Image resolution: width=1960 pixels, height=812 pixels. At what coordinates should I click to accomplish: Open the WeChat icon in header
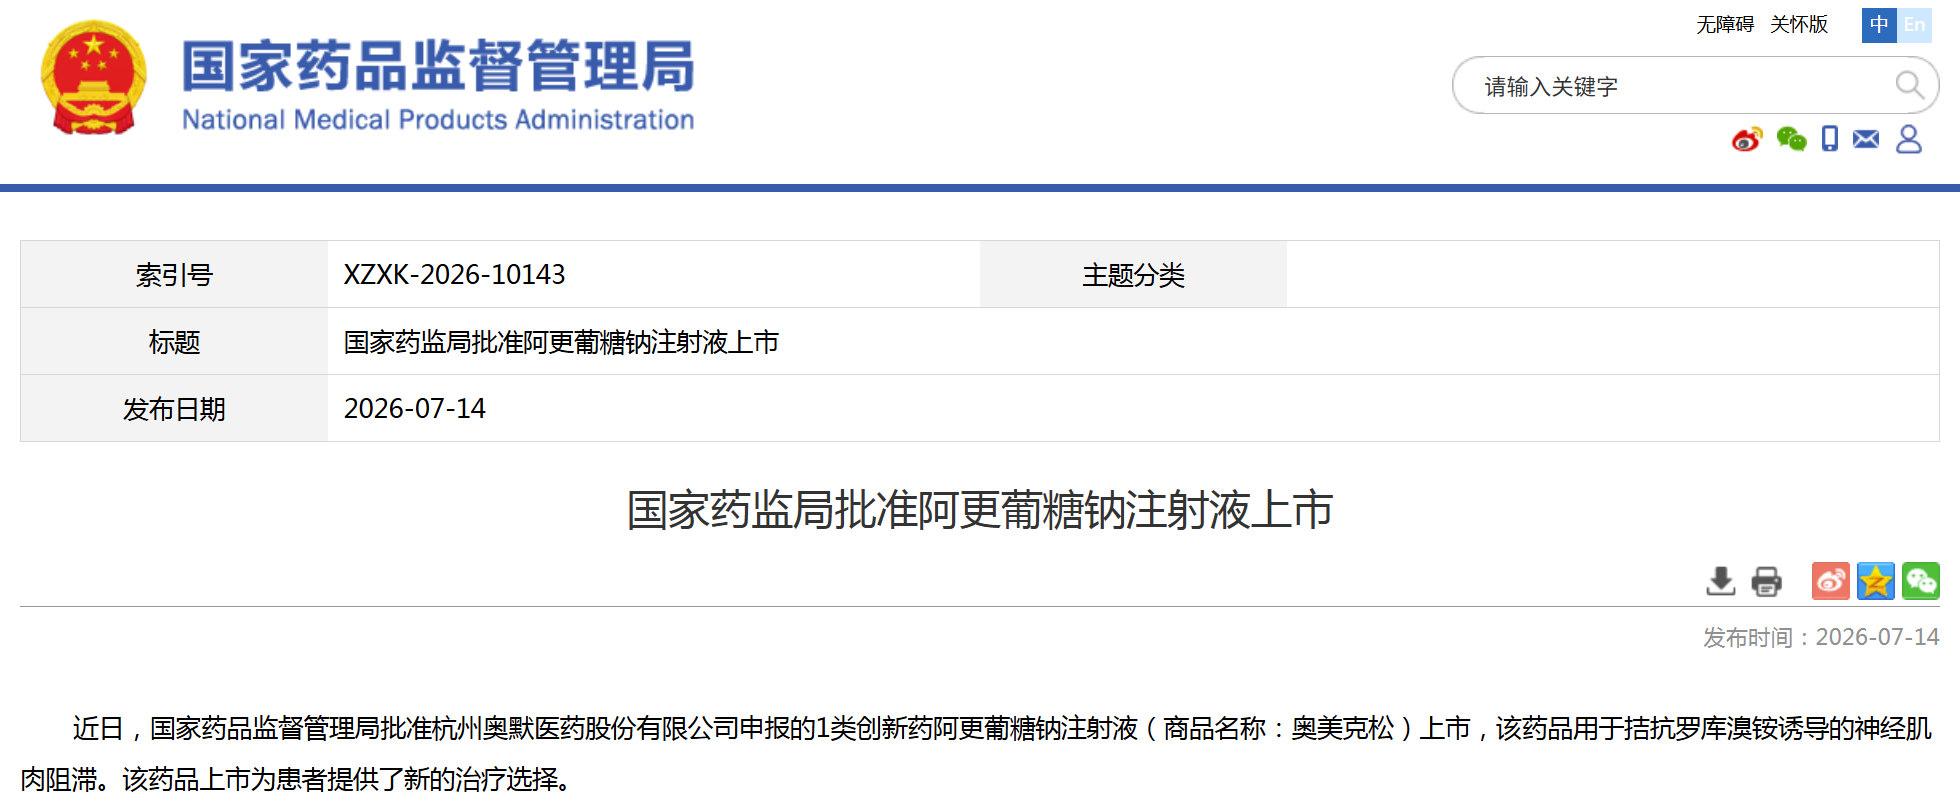(1791, 139)
